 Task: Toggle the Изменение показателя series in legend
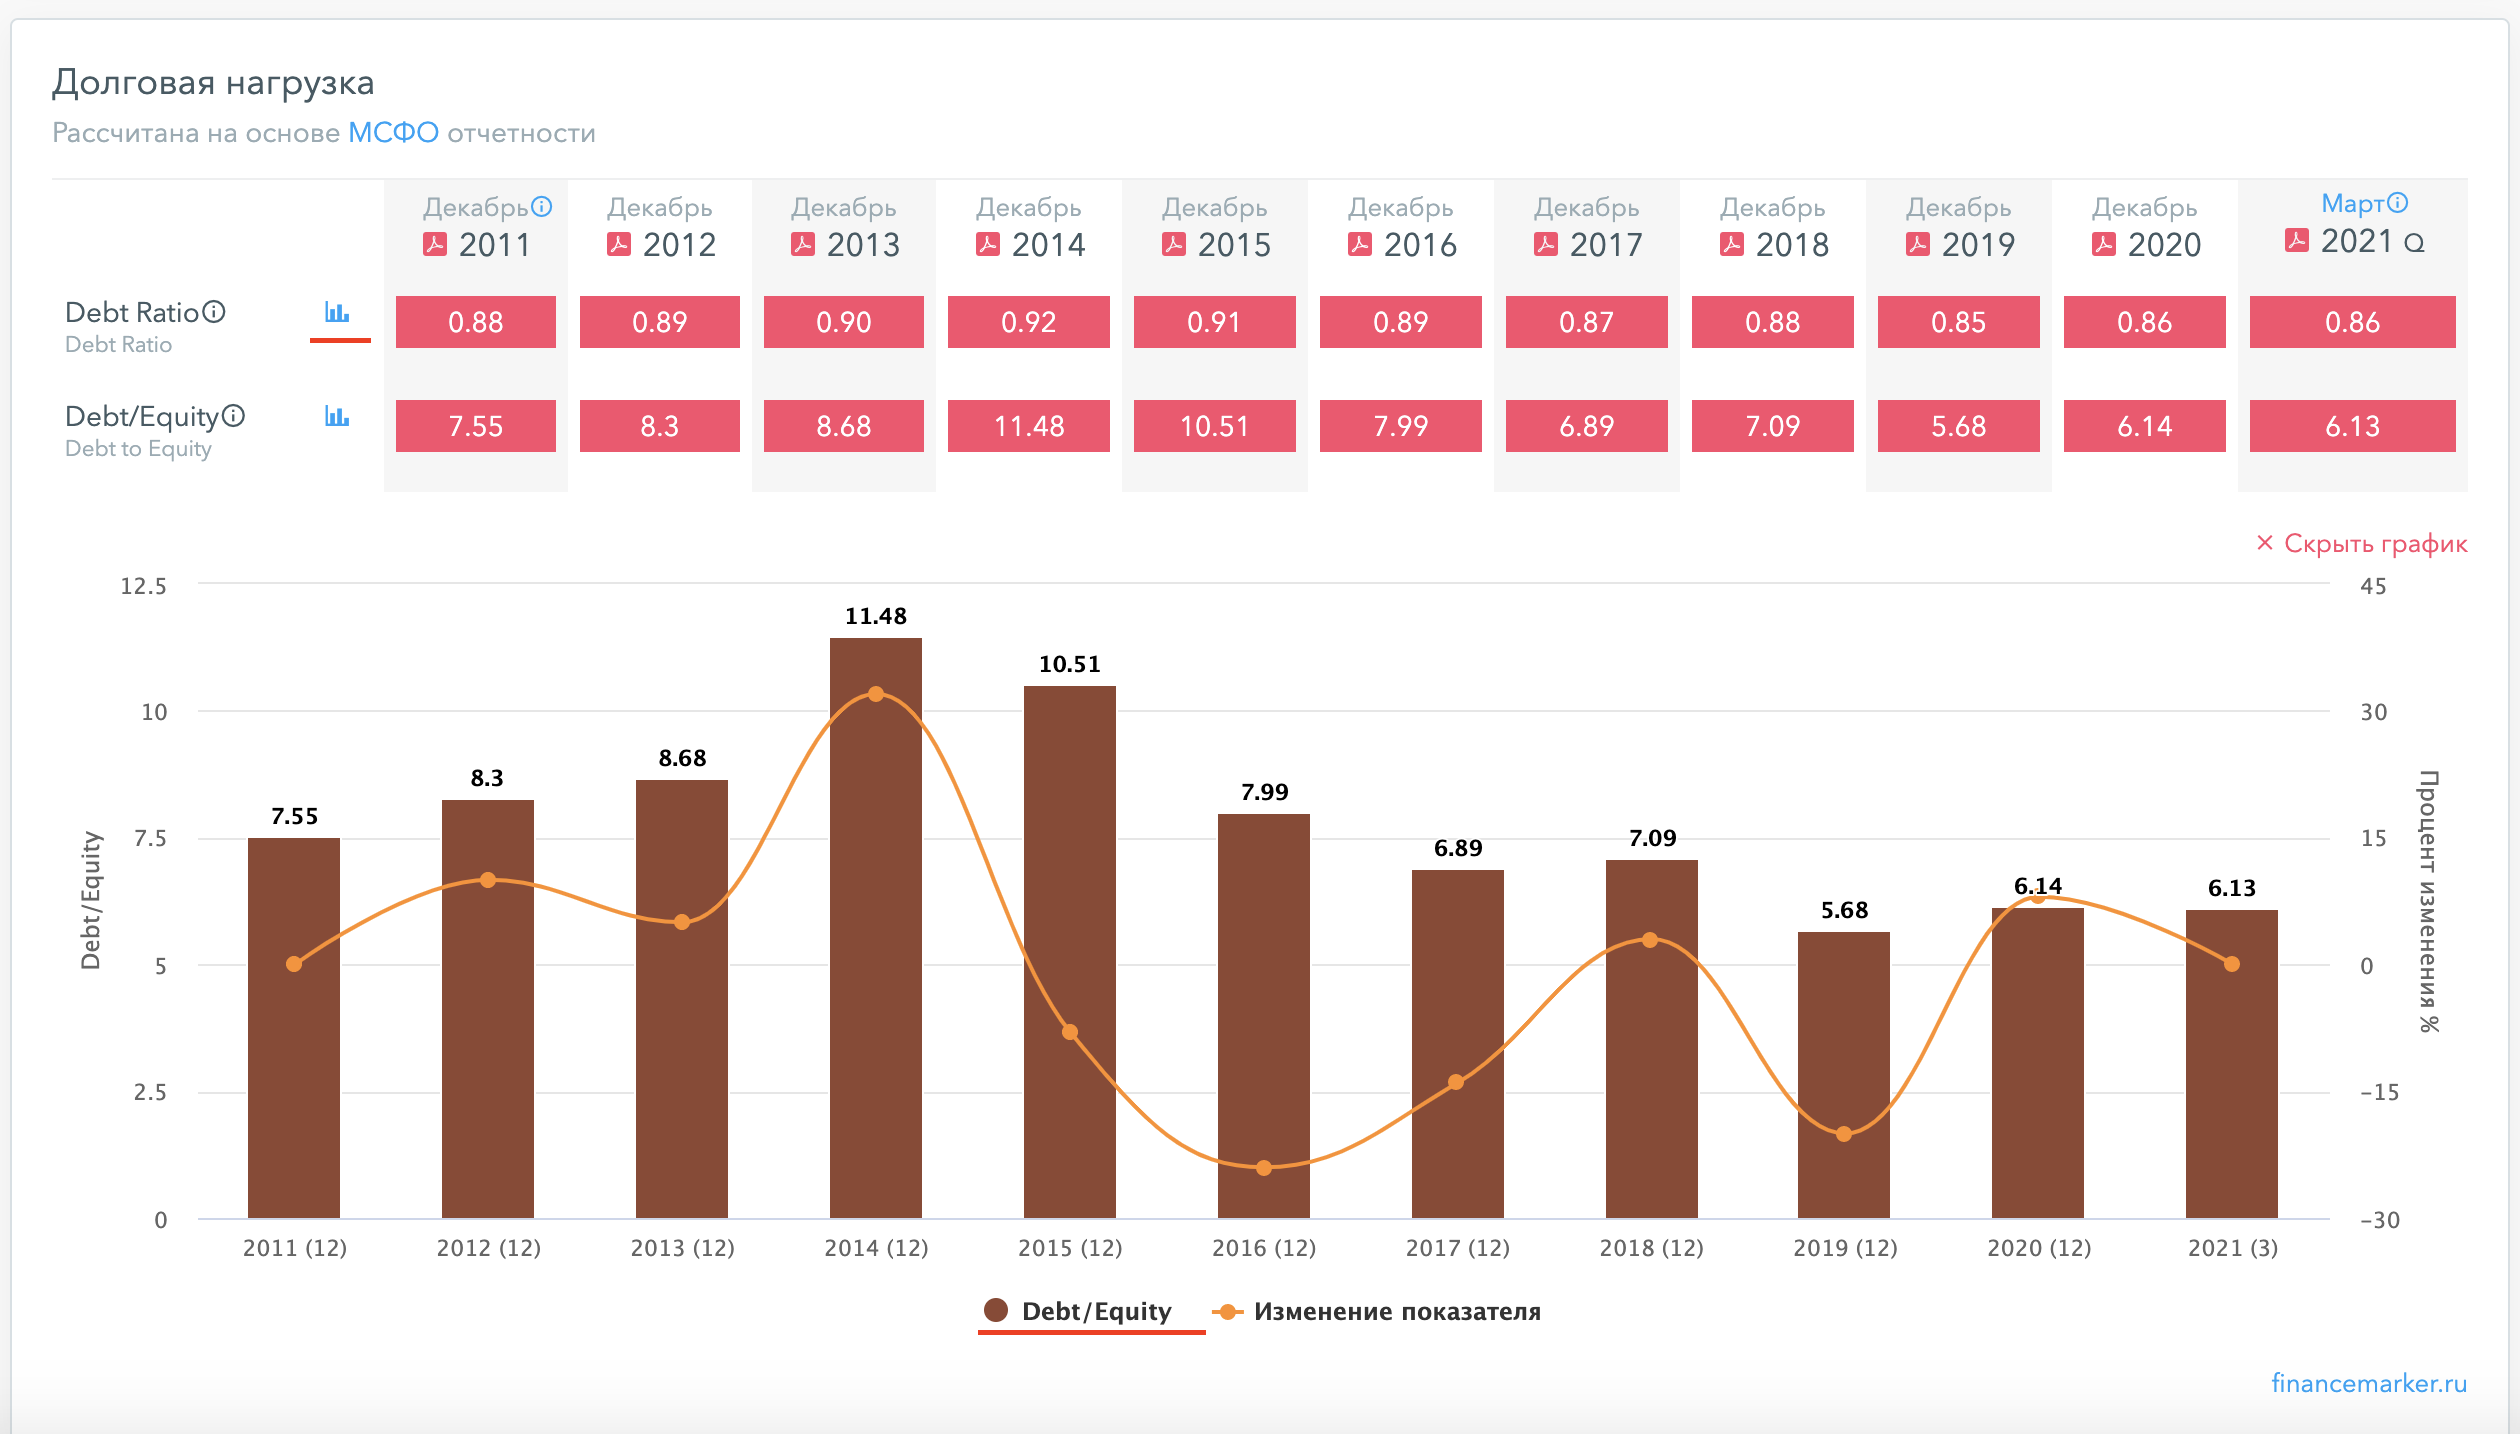pyautogui.click(x=1377, y=1311)
